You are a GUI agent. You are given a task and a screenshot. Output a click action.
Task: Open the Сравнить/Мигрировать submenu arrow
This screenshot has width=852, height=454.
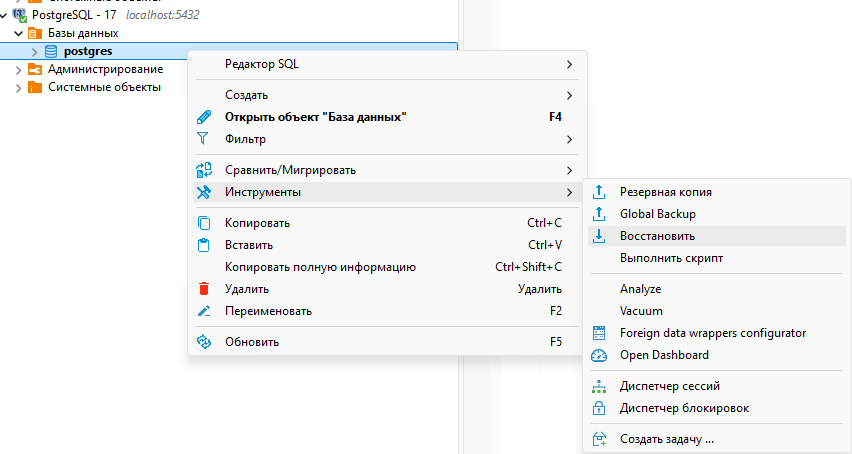(569, 171)
